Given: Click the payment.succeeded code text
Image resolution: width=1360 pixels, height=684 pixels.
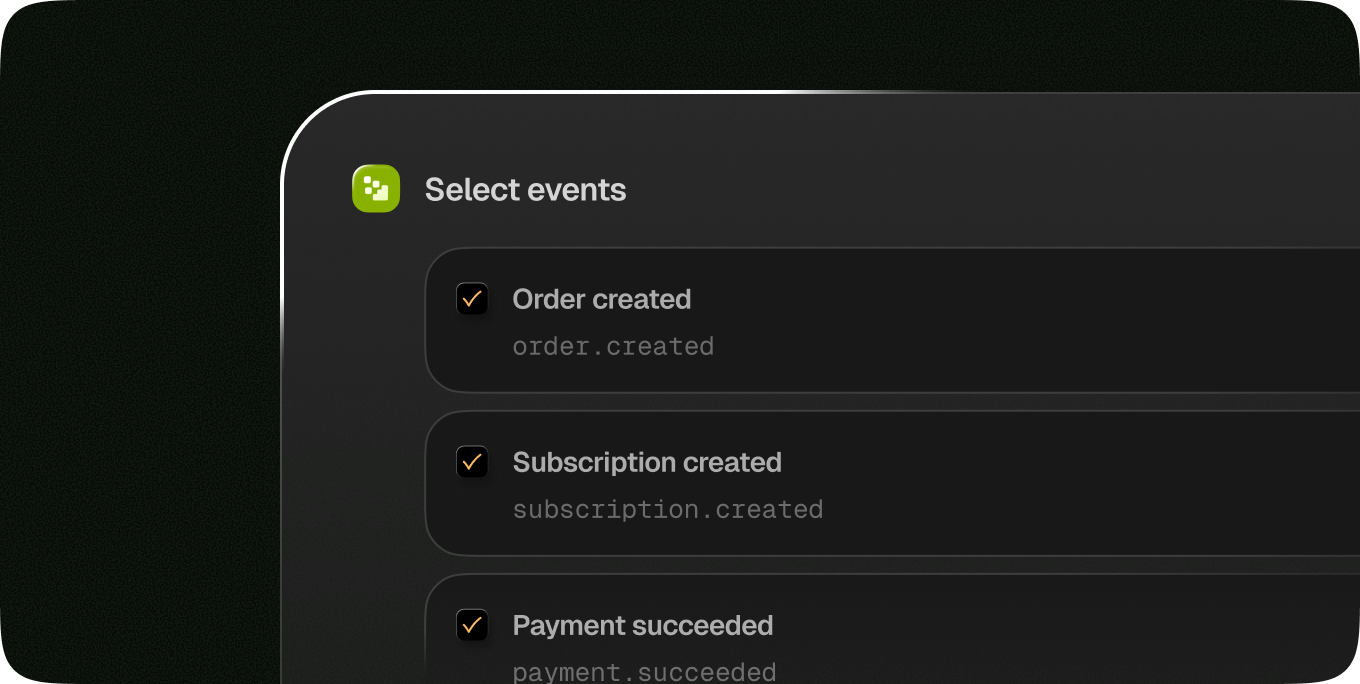Looking at the screenshot, I should (644, 671).
